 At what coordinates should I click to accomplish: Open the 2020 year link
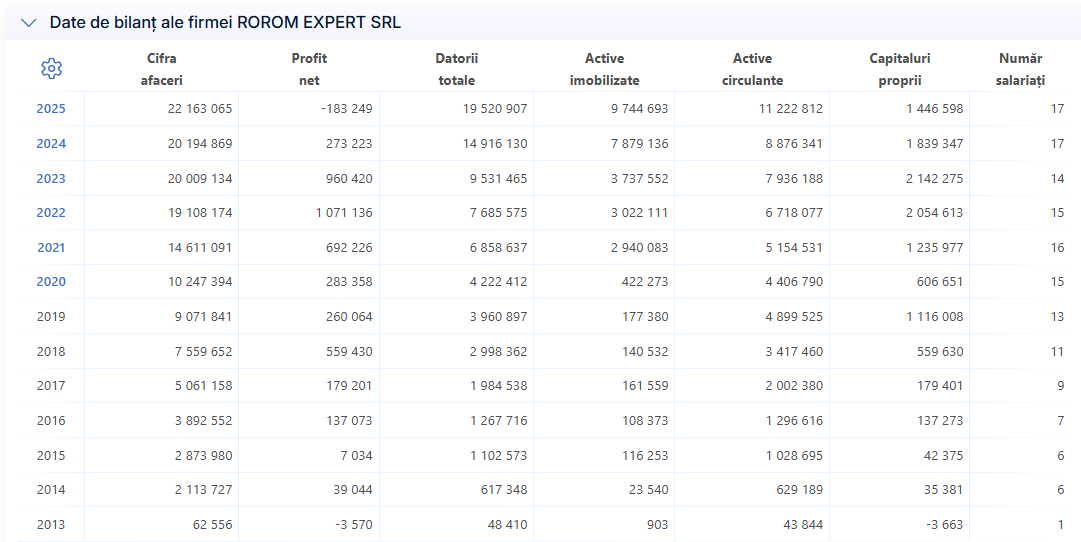tap(51, 282)
